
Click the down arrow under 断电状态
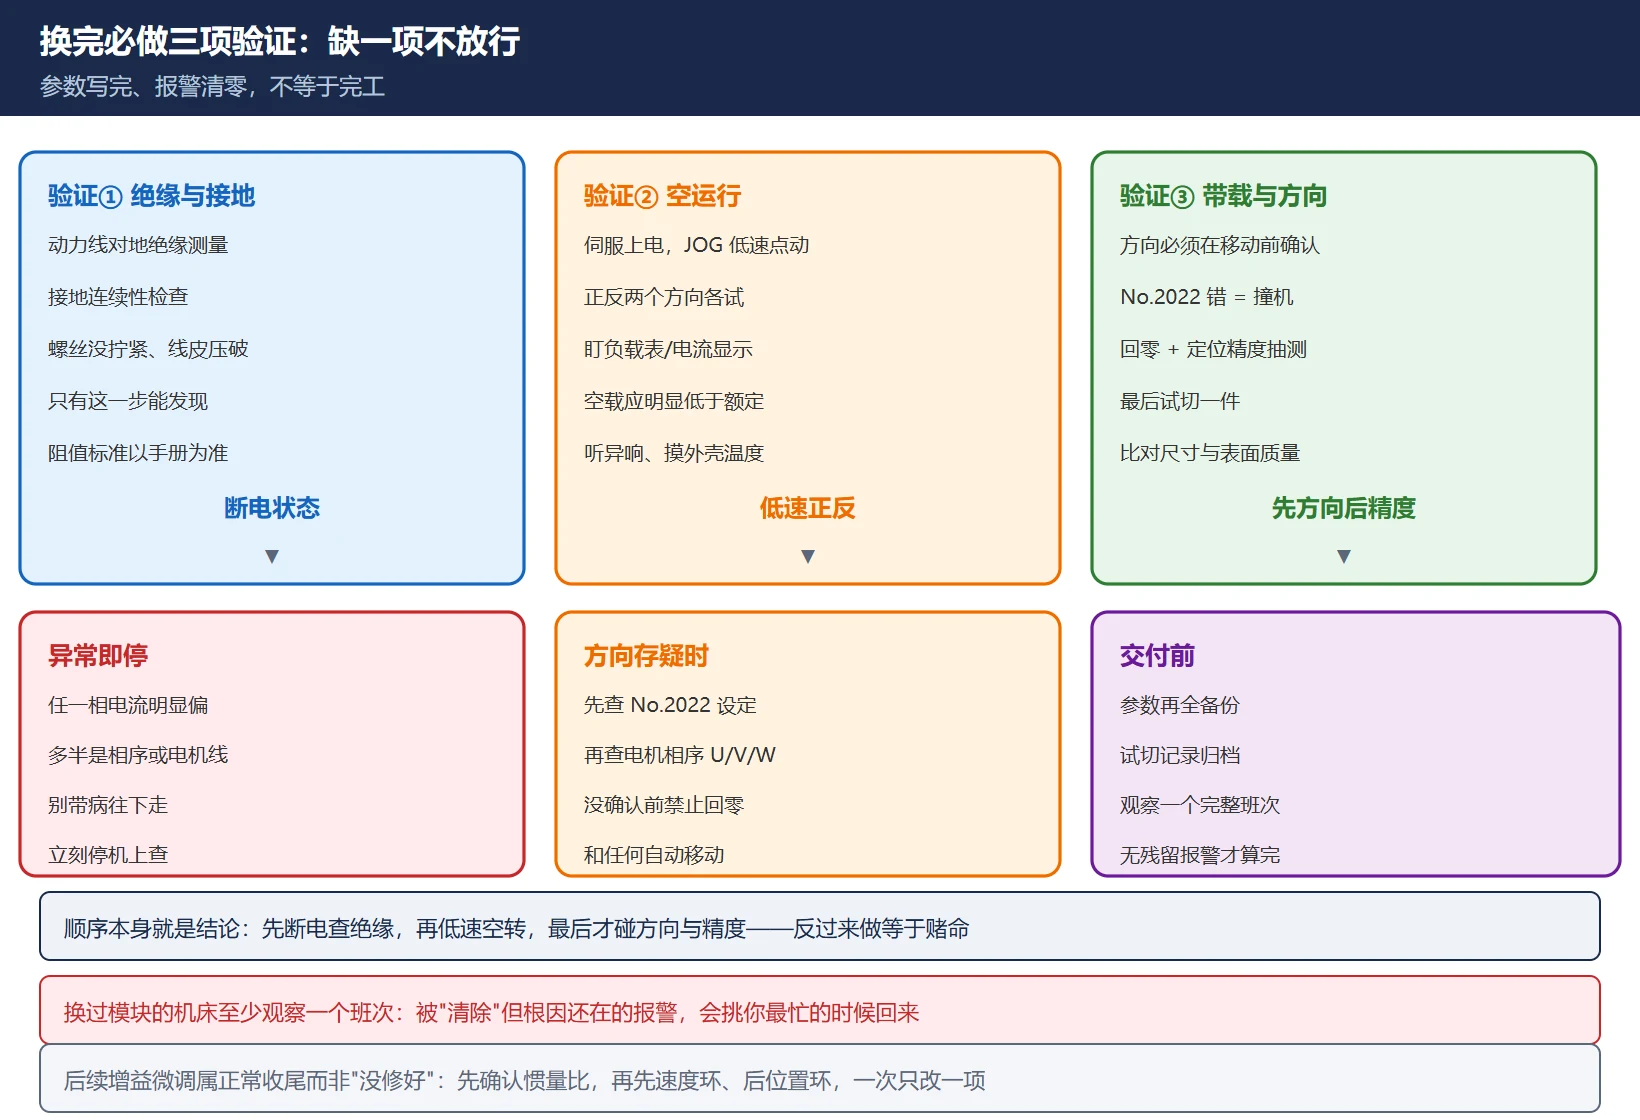point(272,556)
